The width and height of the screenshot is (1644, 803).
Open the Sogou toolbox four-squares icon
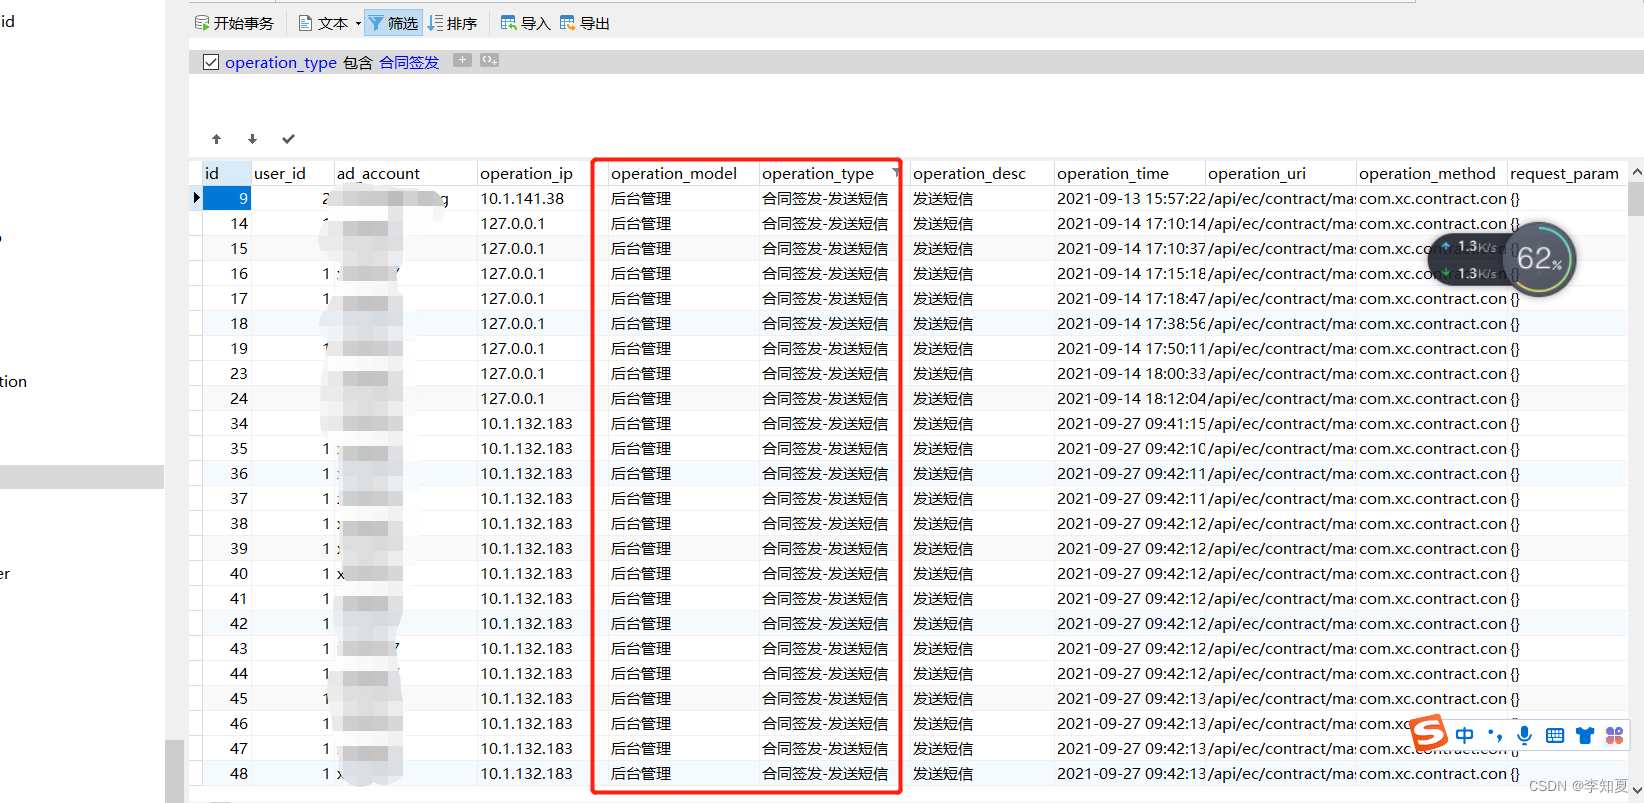tap(1614, 735)
